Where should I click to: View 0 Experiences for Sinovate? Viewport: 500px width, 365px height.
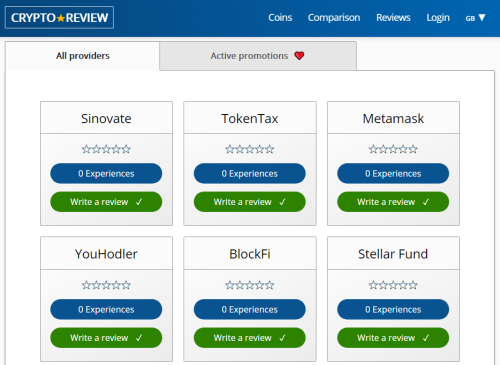click(x=106, y=173)
